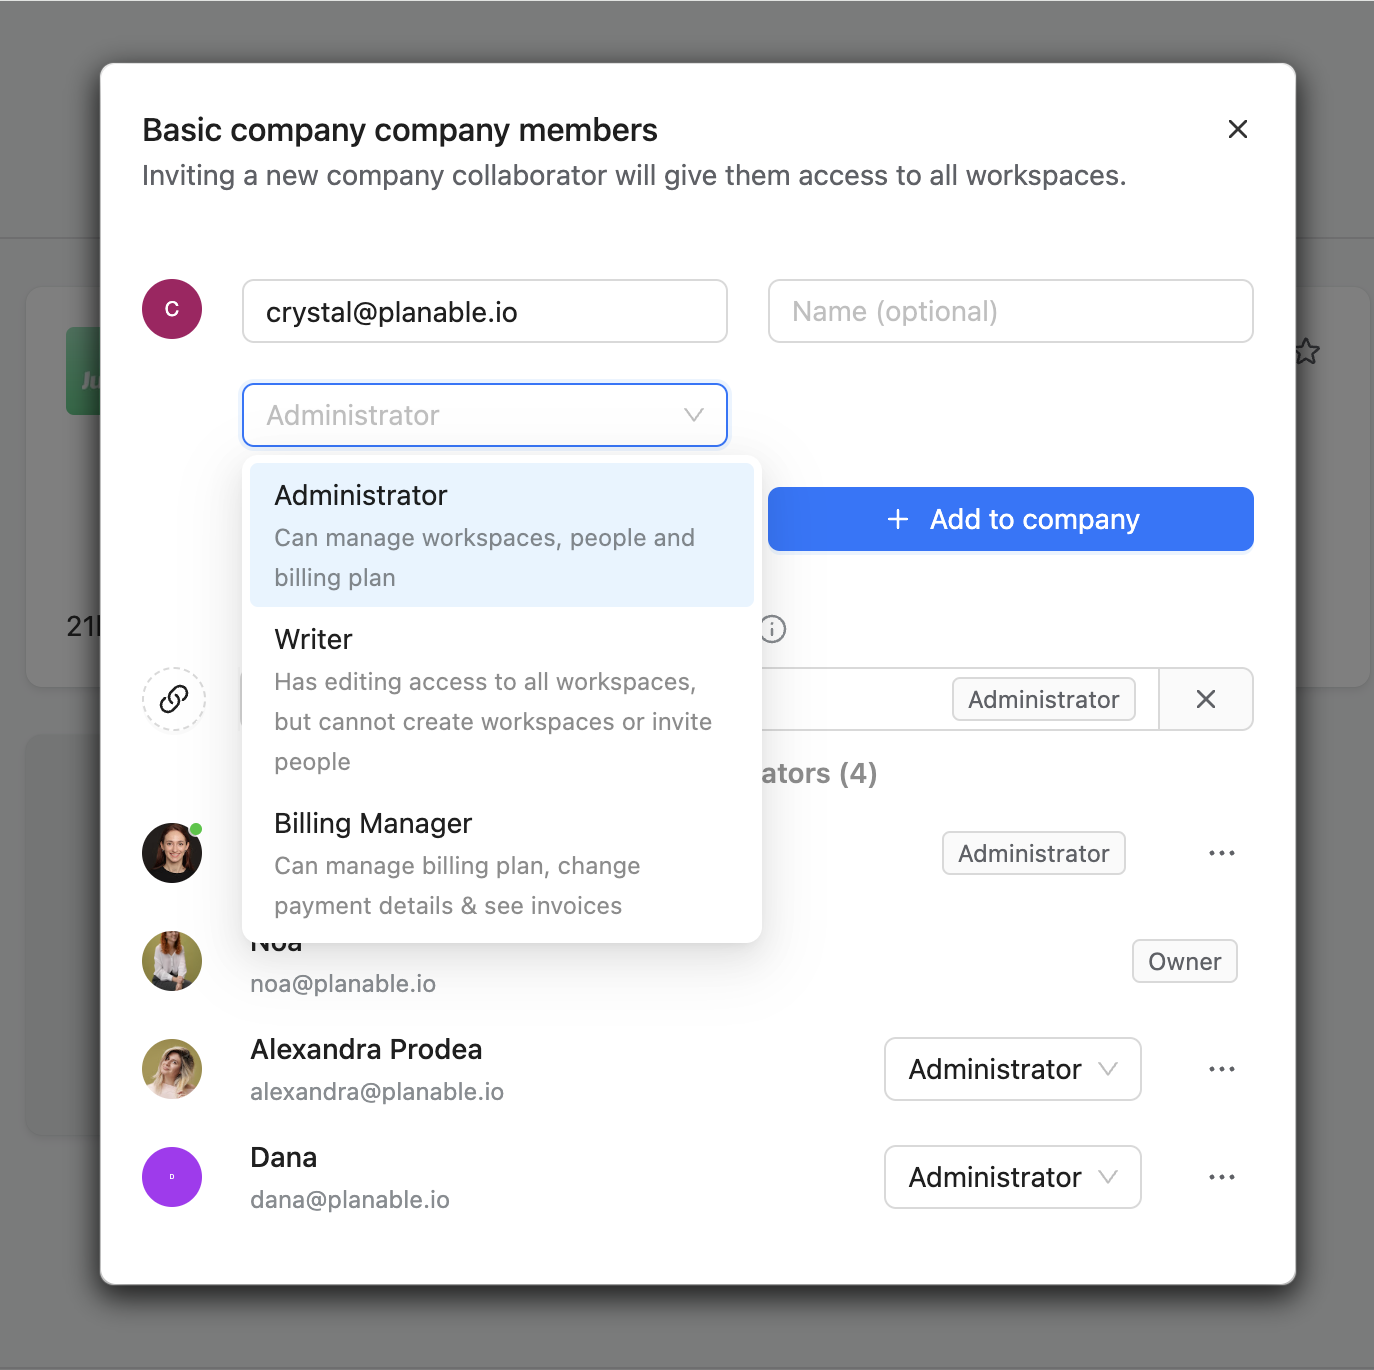
Task: Open Alexandra Prodea's role dropdown
Action: [x=1012, y=1069]
